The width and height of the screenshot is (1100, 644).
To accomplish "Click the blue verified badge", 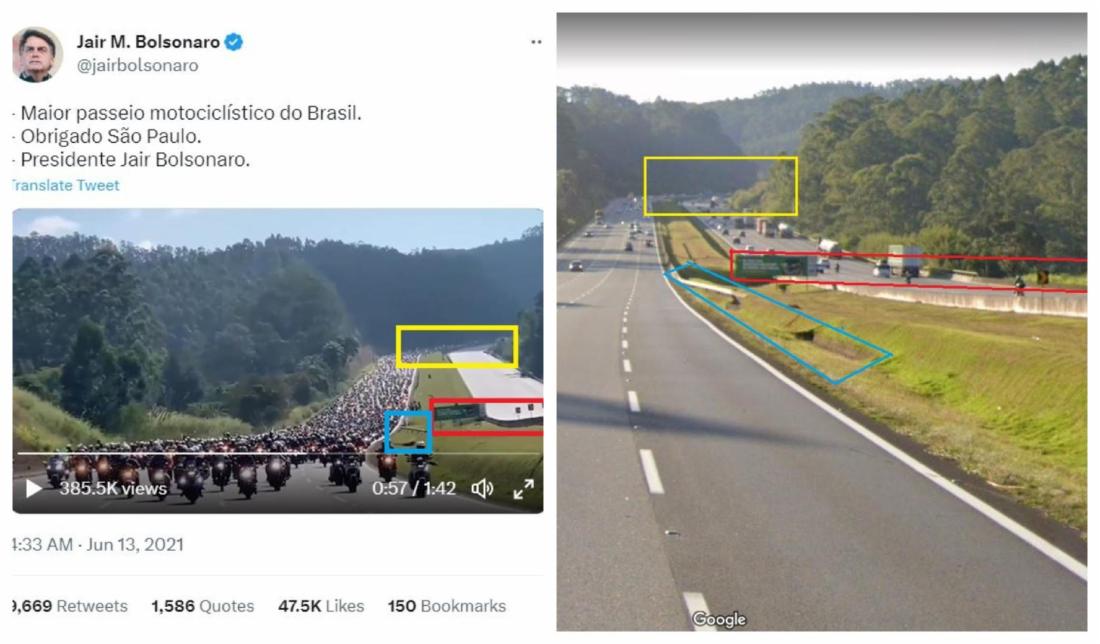I will pos(234,42).
